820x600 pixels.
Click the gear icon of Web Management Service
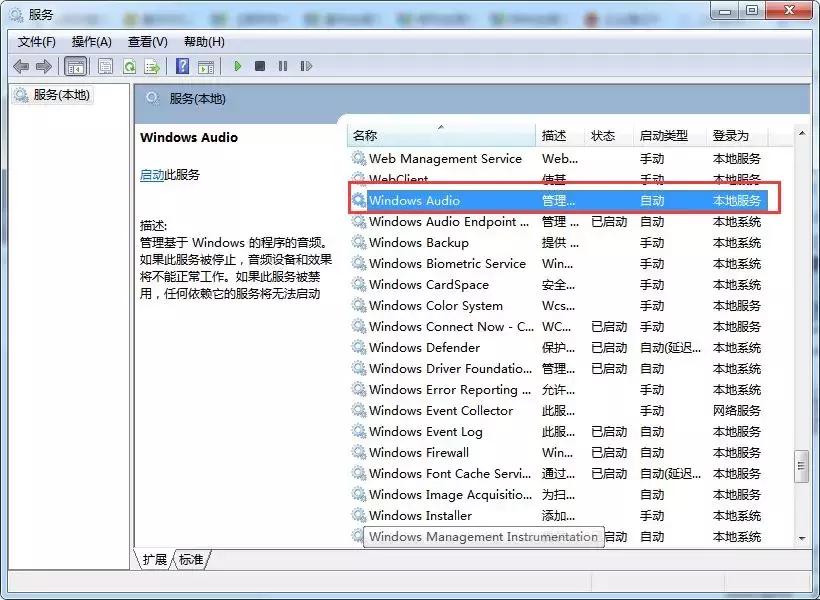coord(359,158)
